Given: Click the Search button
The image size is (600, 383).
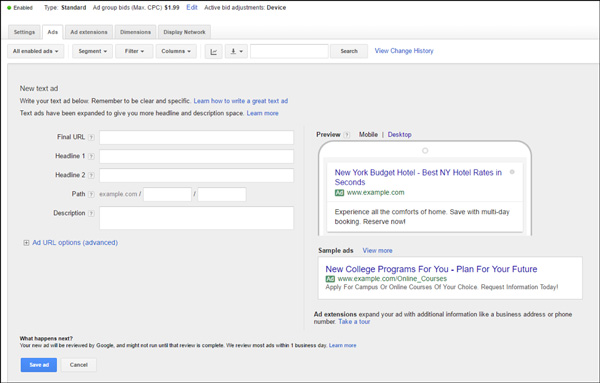Looking at the screenshot, I should 349,51.
